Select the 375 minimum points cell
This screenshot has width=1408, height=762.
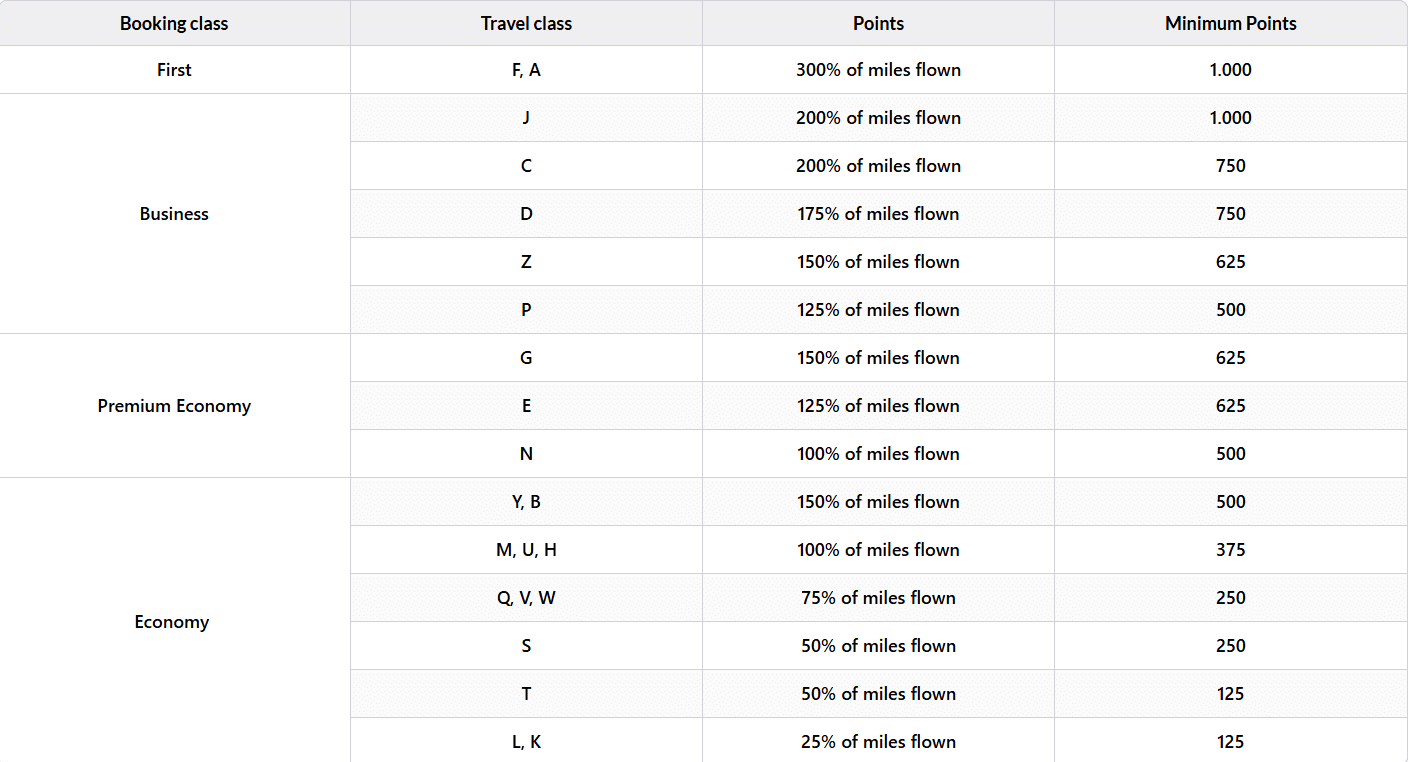1230,550
